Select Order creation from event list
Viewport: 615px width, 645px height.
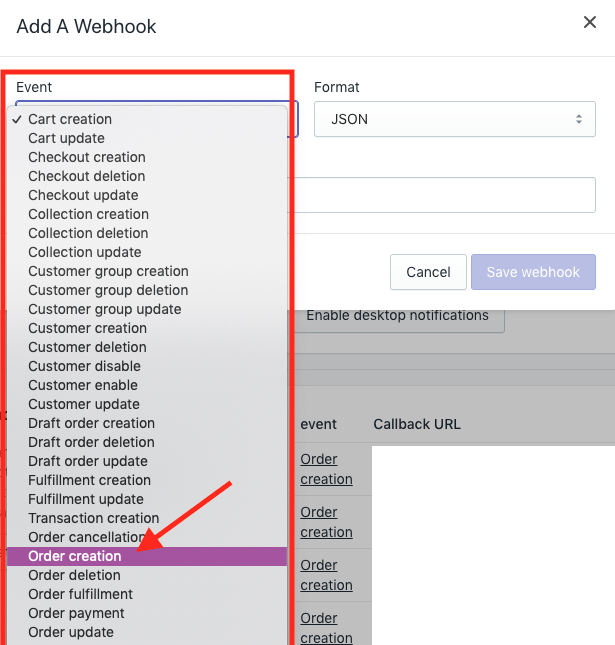[147, 556]
